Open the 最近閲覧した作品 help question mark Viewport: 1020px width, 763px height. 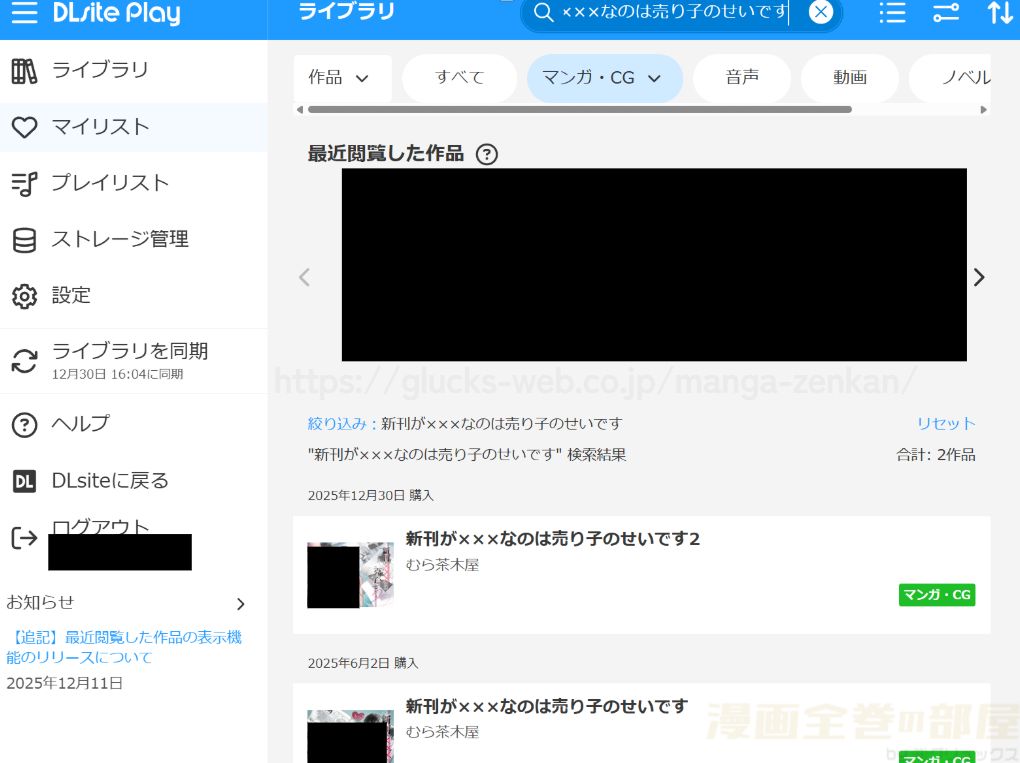click(x=487, y=154)
